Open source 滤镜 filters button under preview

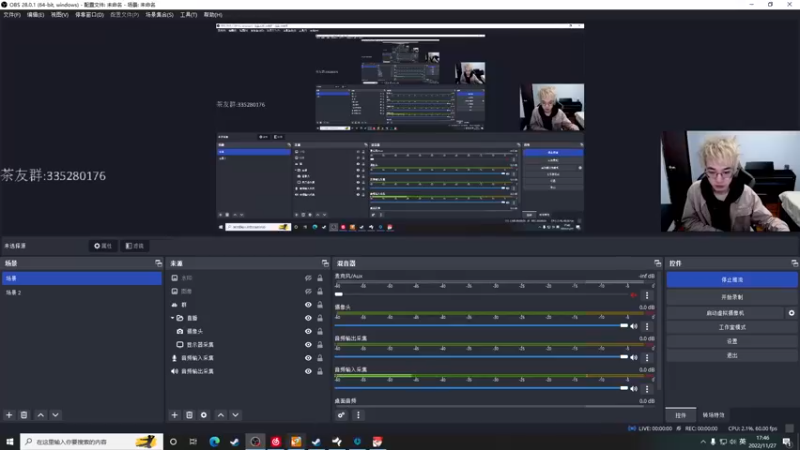[135, 246]
